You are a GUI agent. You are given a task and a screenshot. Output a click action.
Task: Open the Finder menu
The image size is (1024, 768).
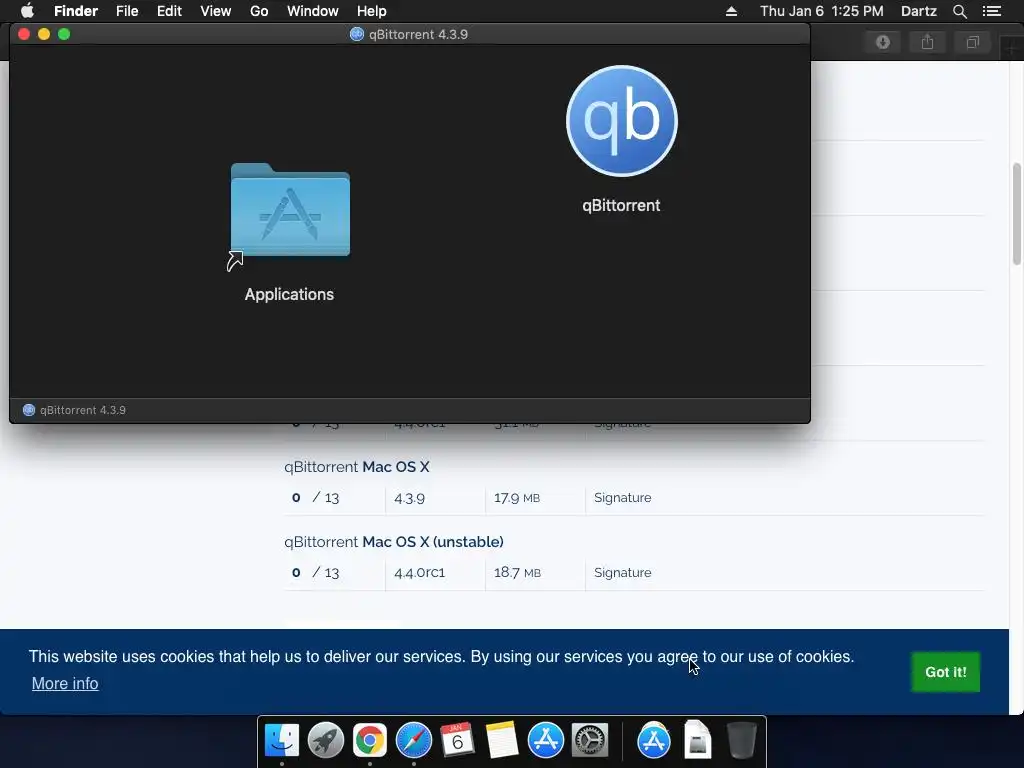pos(76,11)
